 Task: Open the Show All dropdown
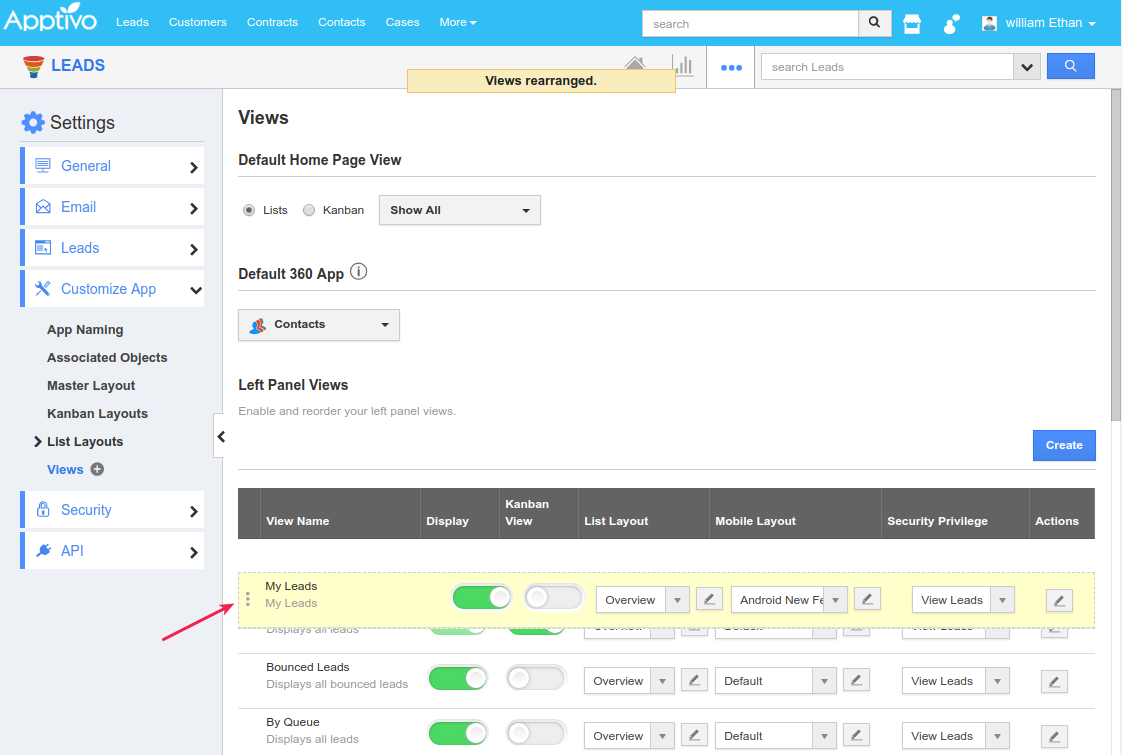(x=459, y=210)
